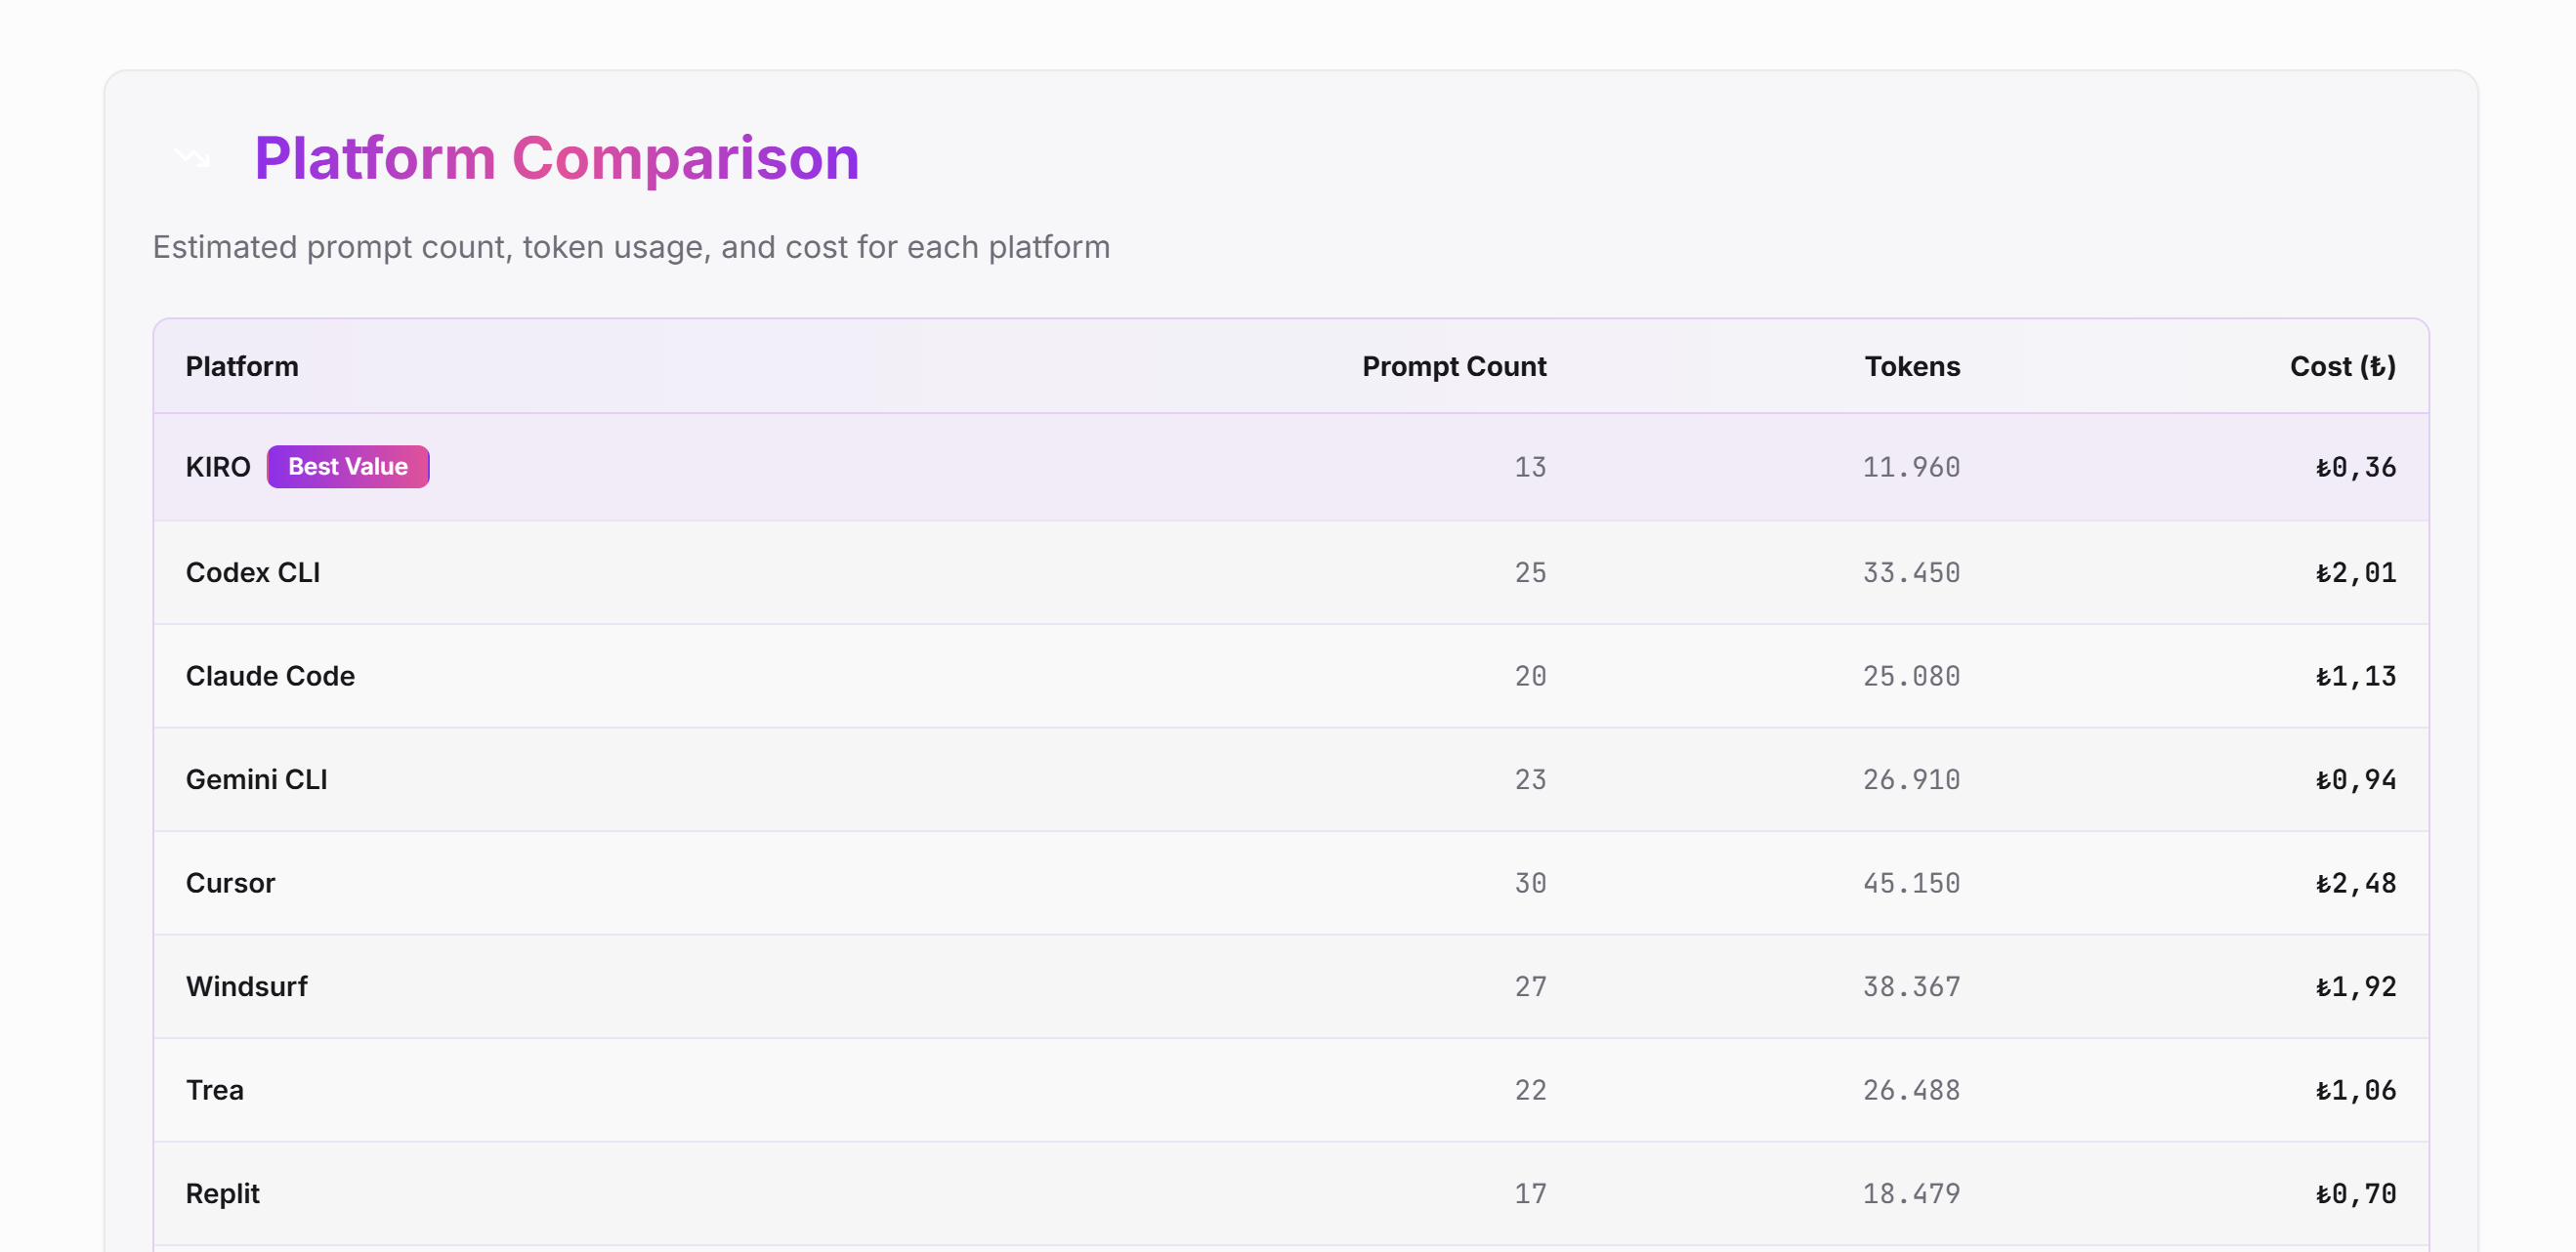Click the Prompt Count column header

coord(1453,366)
